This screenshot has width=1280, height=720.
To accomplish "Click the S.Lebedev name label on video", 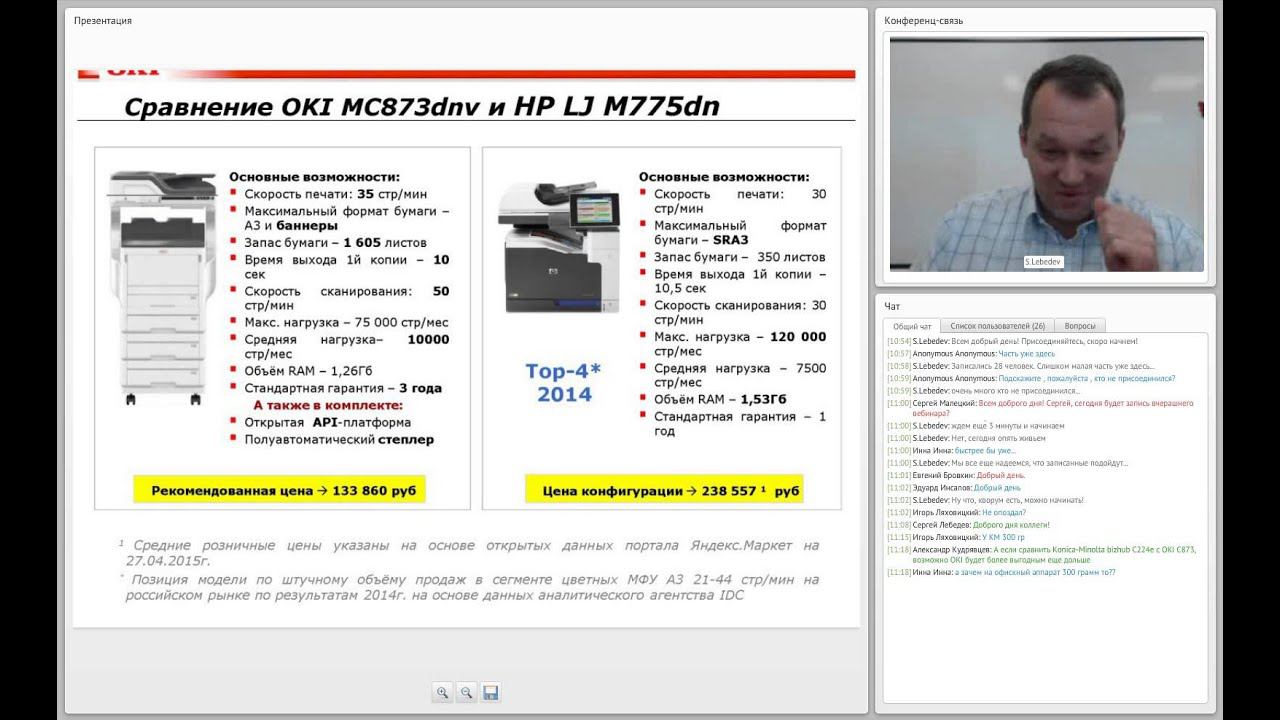I will (x=1041, y=261).
